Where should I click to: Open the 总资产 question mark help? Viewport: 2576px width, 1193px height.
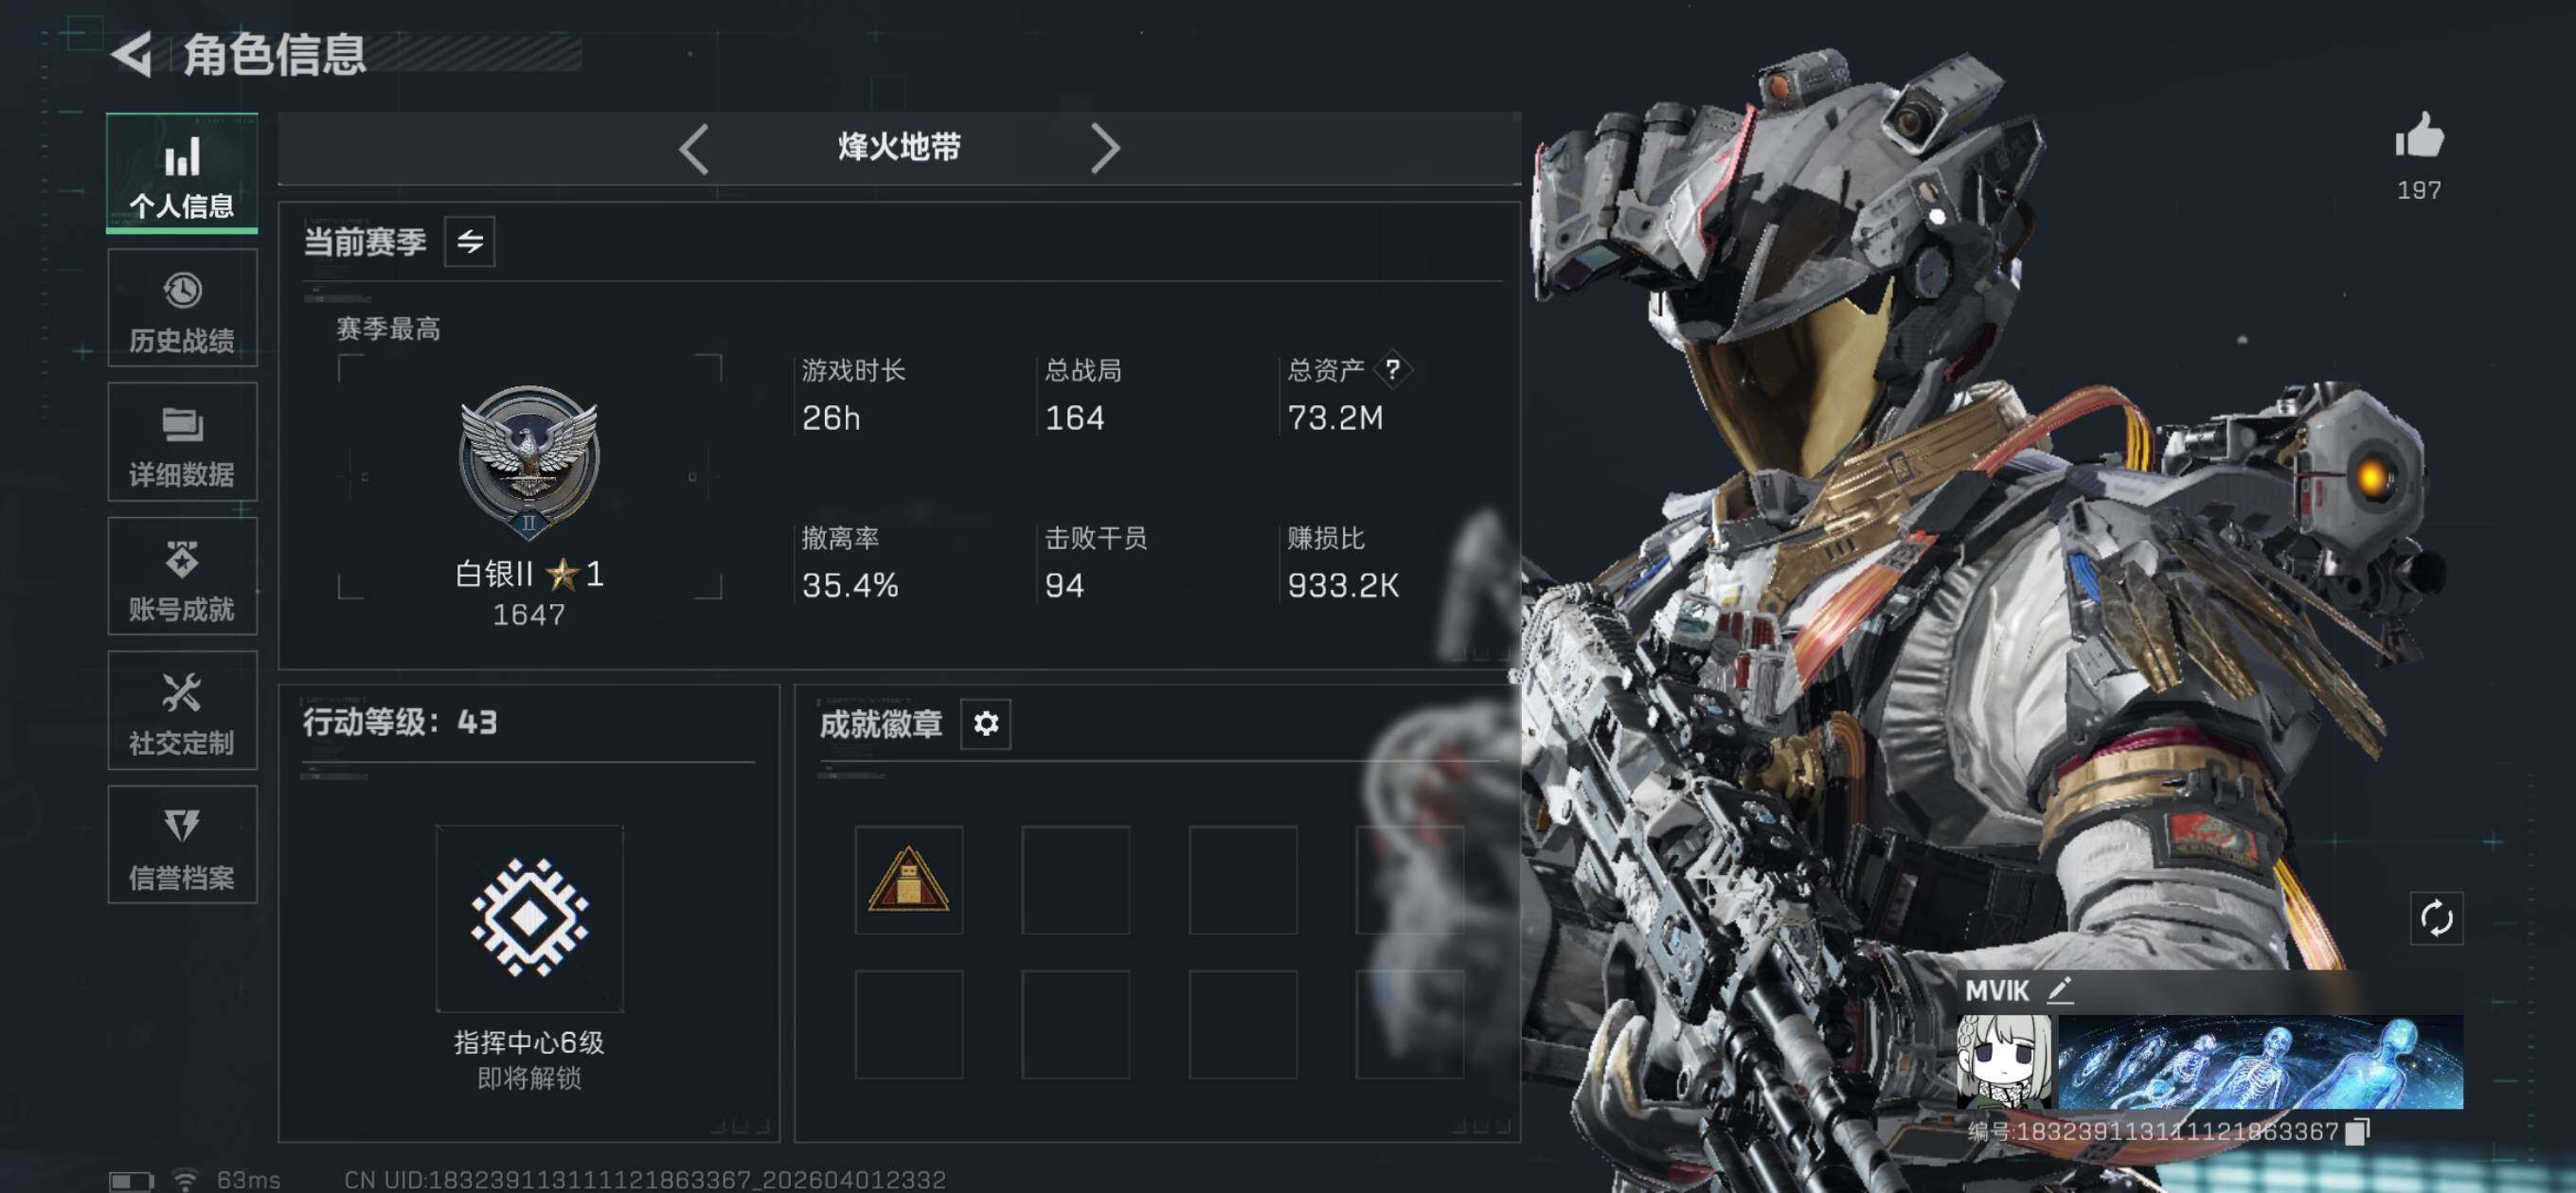click(x=1392, y=369)
